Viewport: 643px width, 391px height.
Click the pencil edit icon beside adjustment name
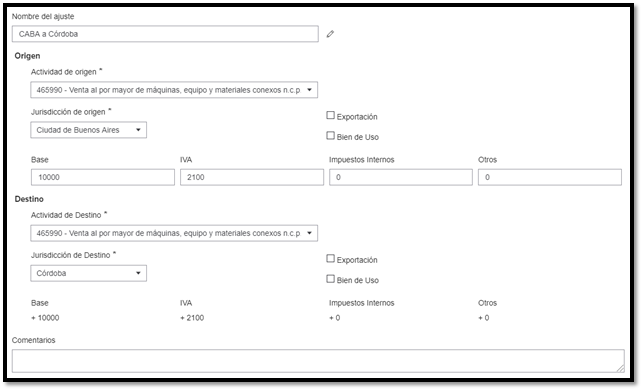[x=330, y=34]
